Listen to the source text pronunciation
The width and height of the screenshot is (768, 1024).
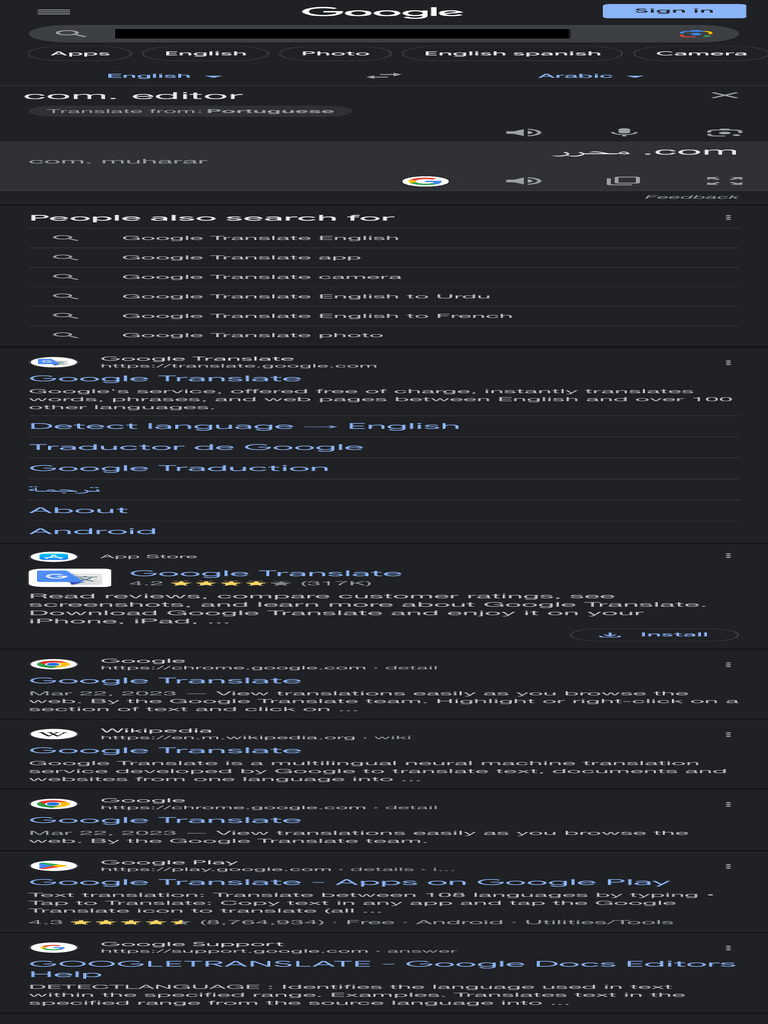coord(524,133)
